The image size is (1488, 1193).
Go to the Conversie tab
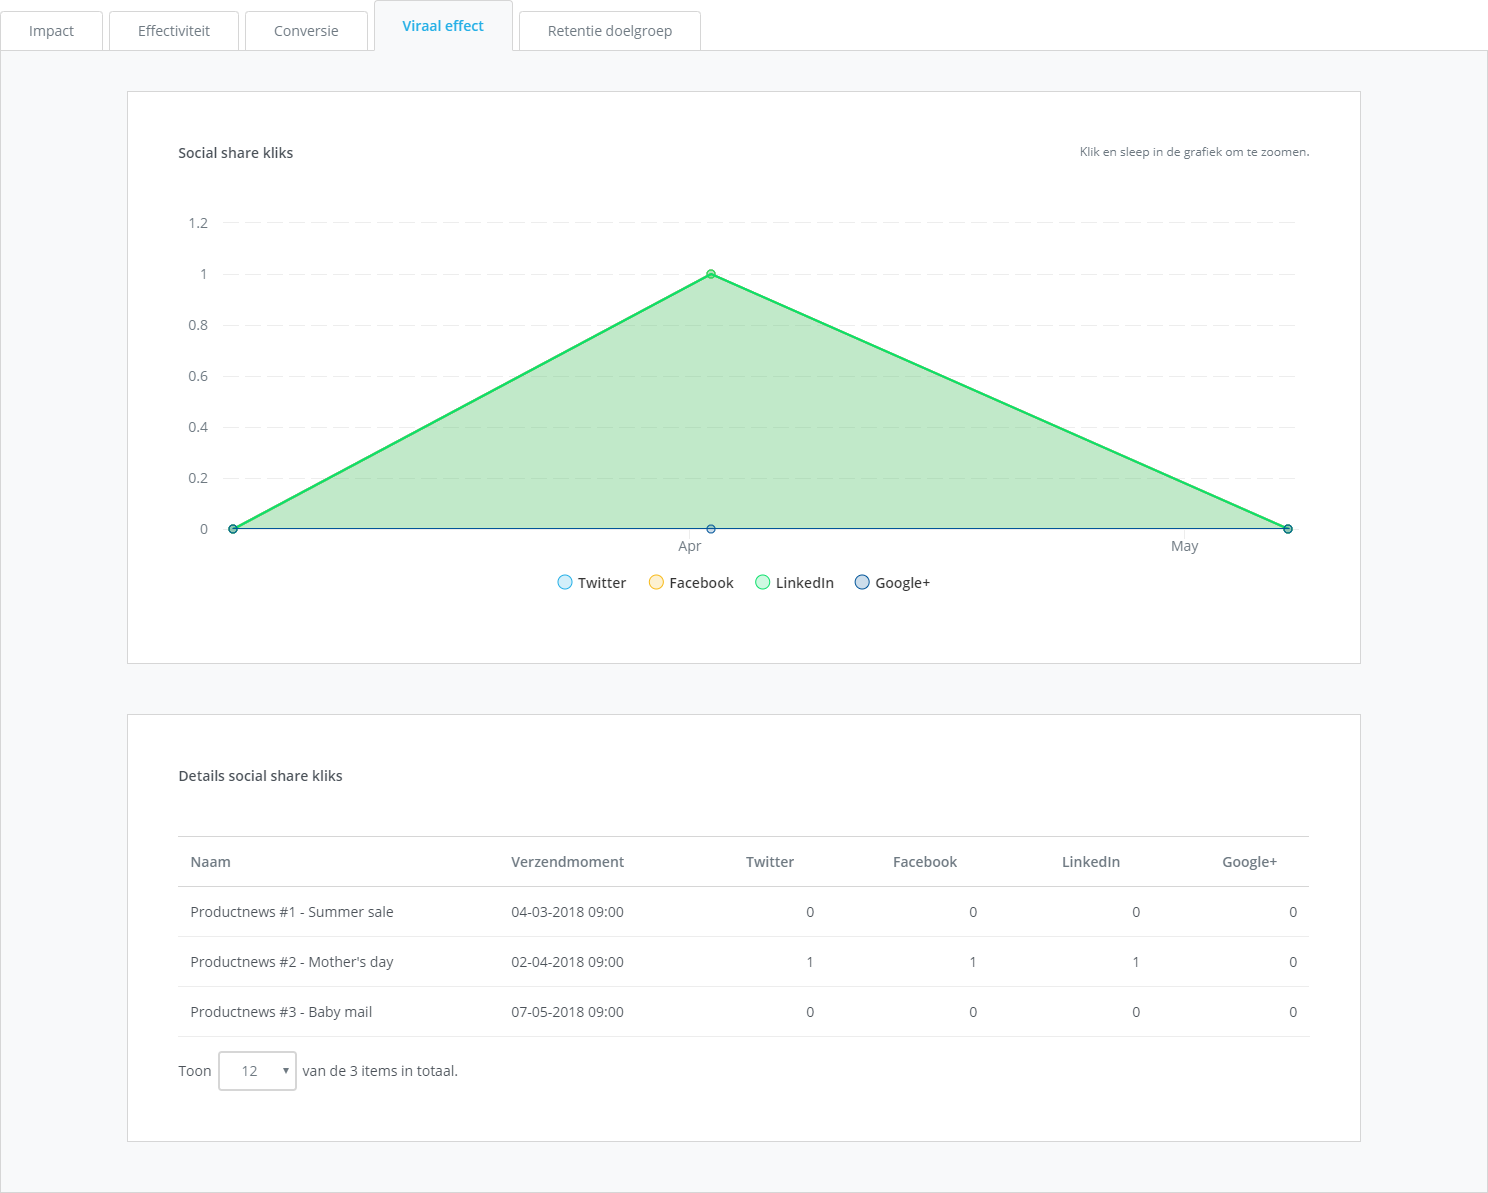point(306,31)
